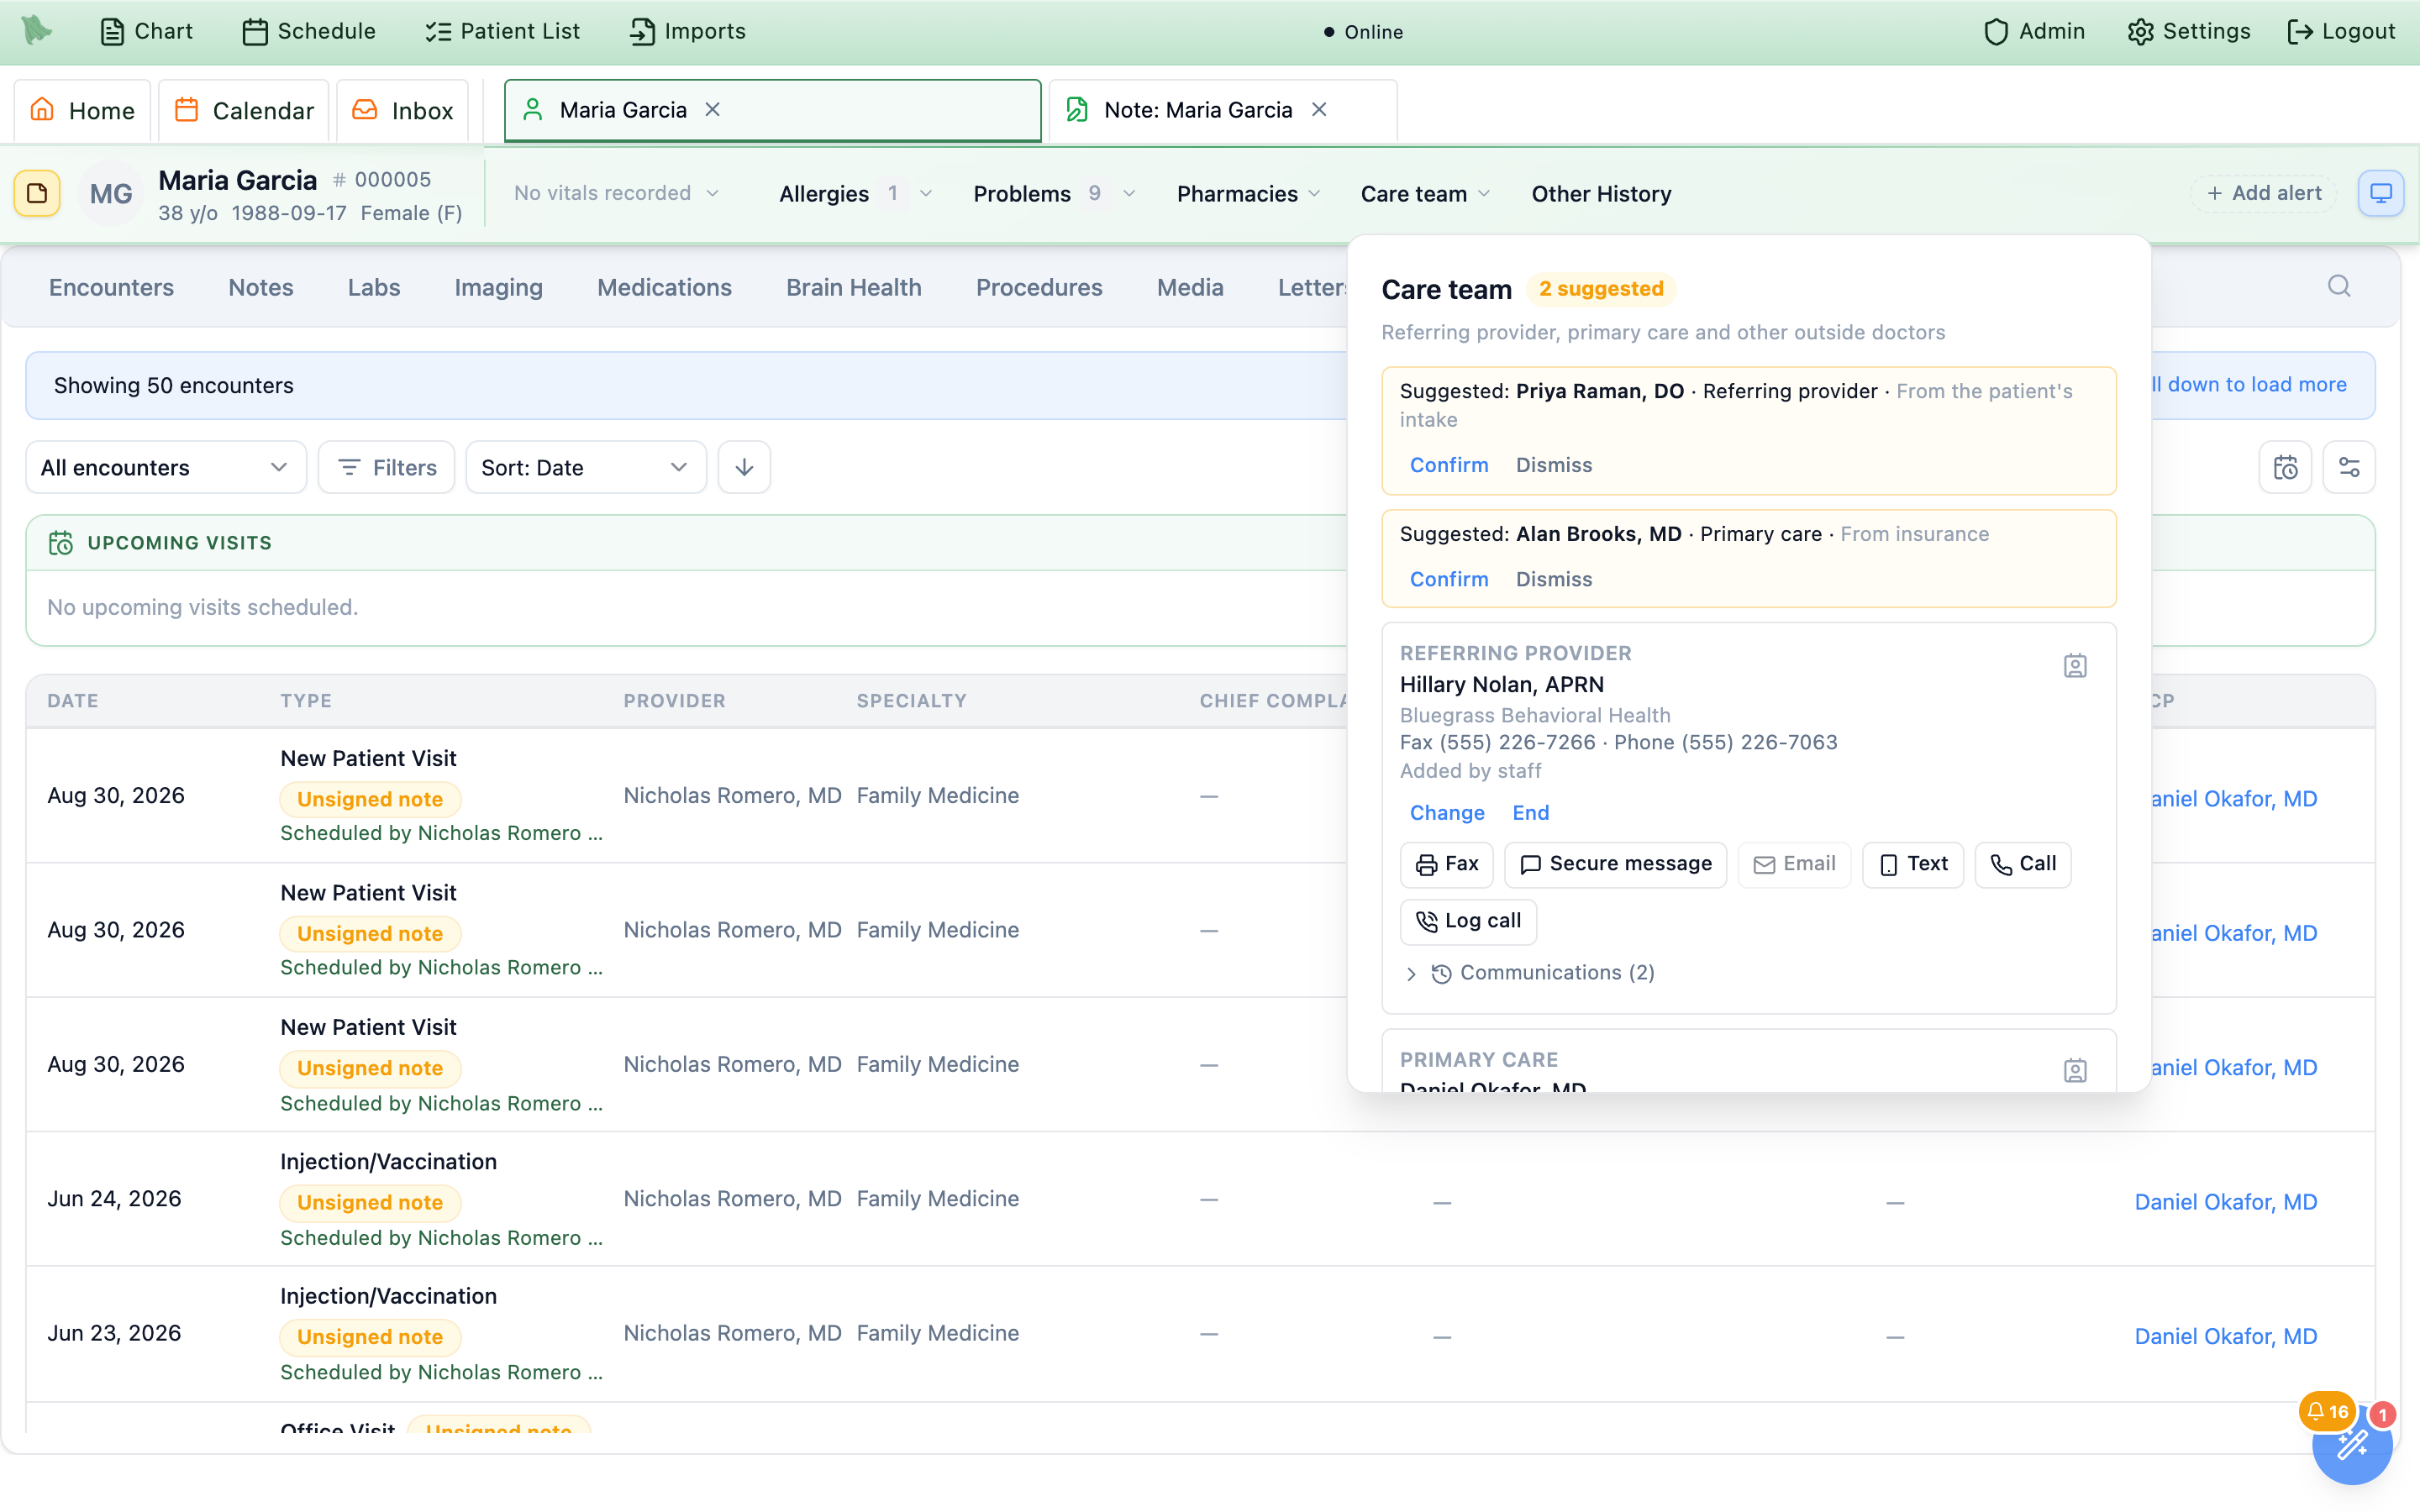
Task: Click Logout in the top bar
Action: coord(2341,31)
